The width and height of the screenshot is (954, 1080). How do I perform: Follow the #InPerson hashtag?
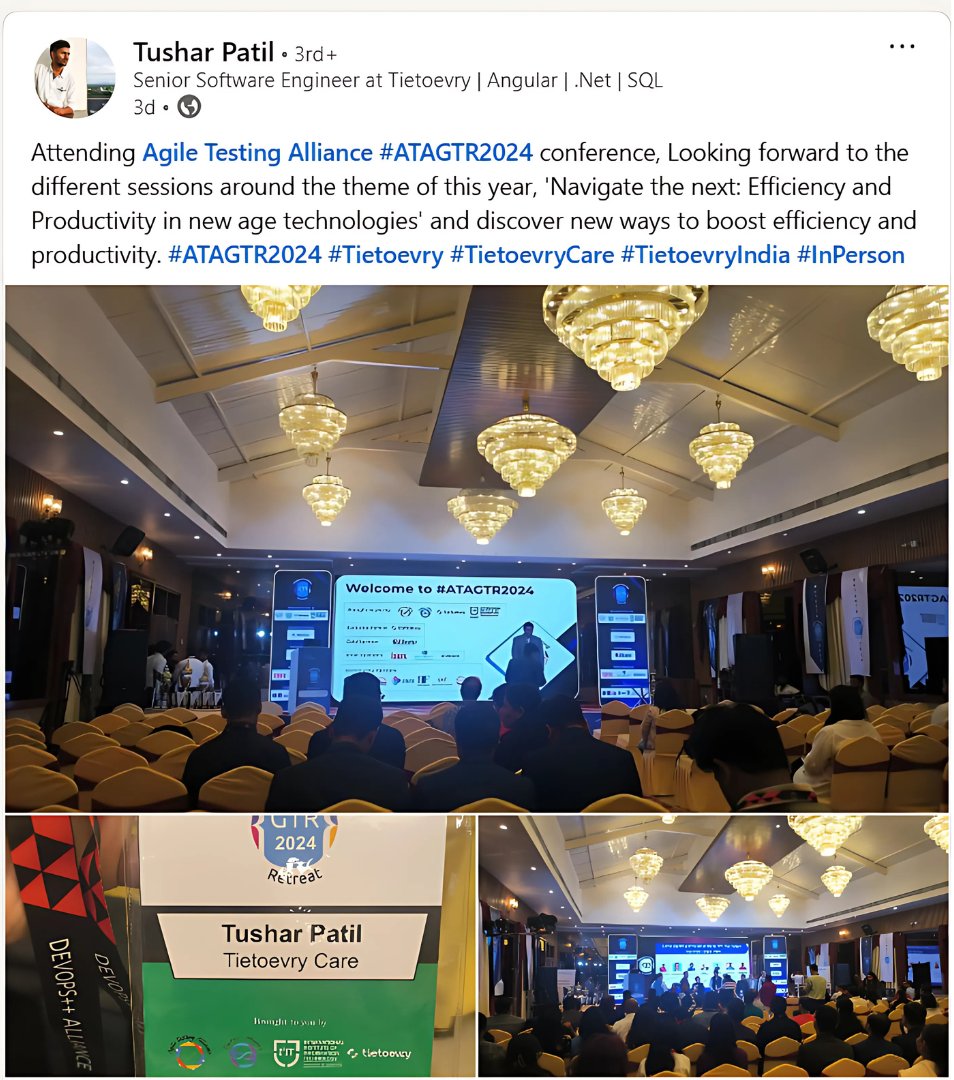(x=851, y=255)
